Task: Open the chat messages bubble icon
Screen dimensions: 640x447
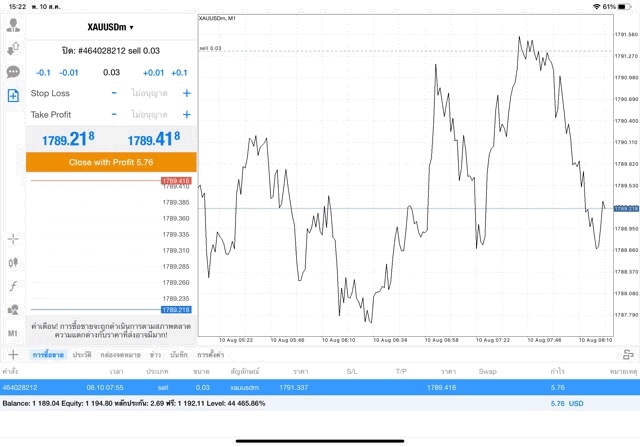Action: tap(13, 72)
